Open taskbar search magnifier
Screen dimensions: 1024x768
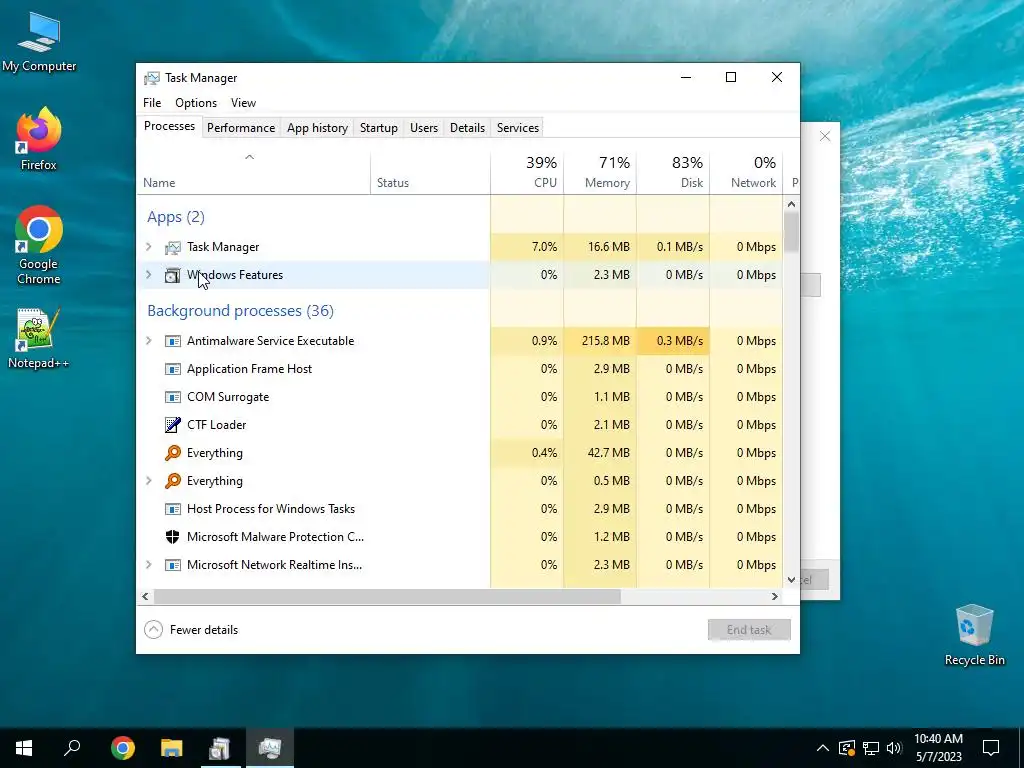click(72, 748)
